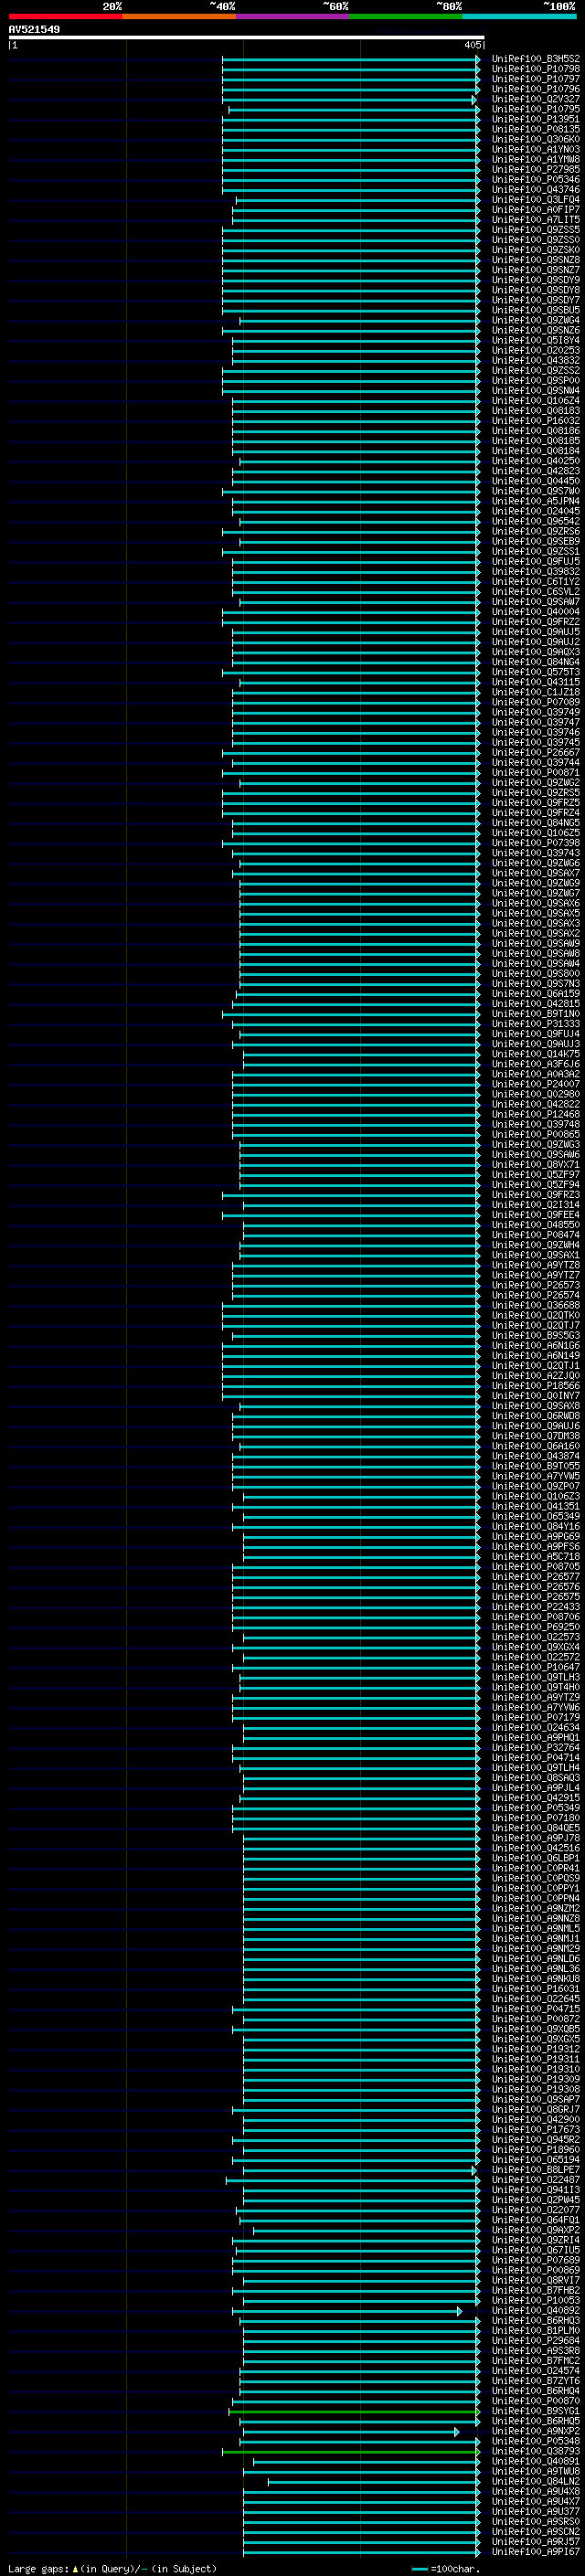Open hit UniRef100_A9YTZ8

point(536,1264)
